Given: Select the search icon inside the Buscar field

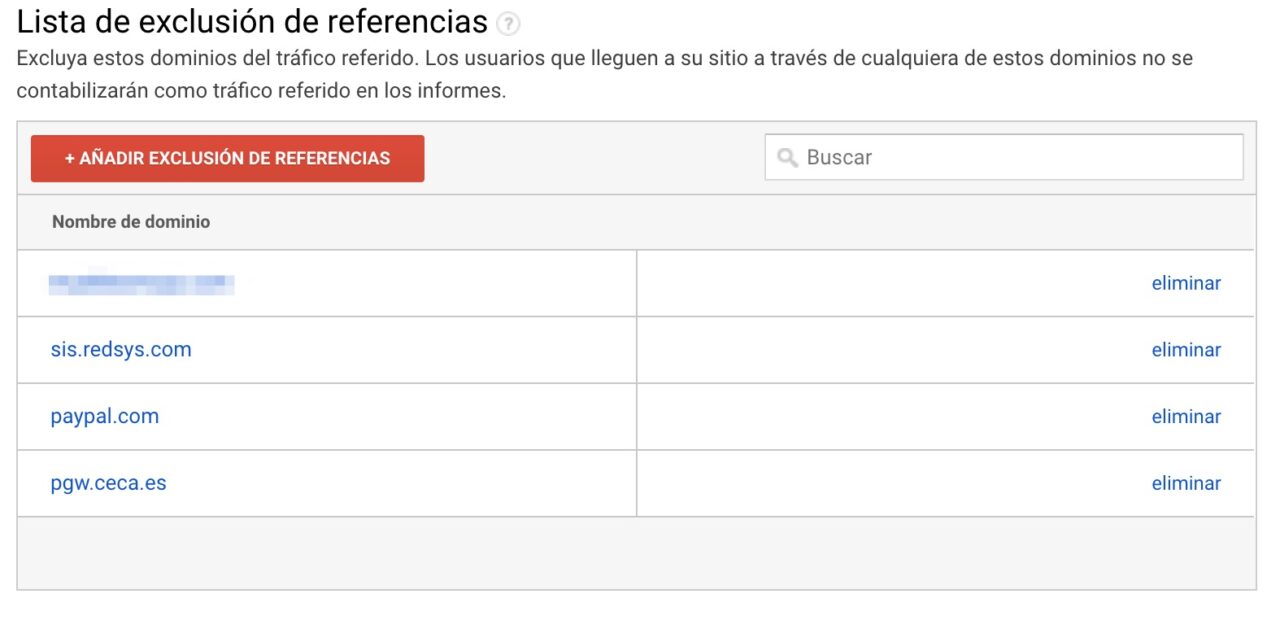Looking at the screenshot, I should coord(787,157).
